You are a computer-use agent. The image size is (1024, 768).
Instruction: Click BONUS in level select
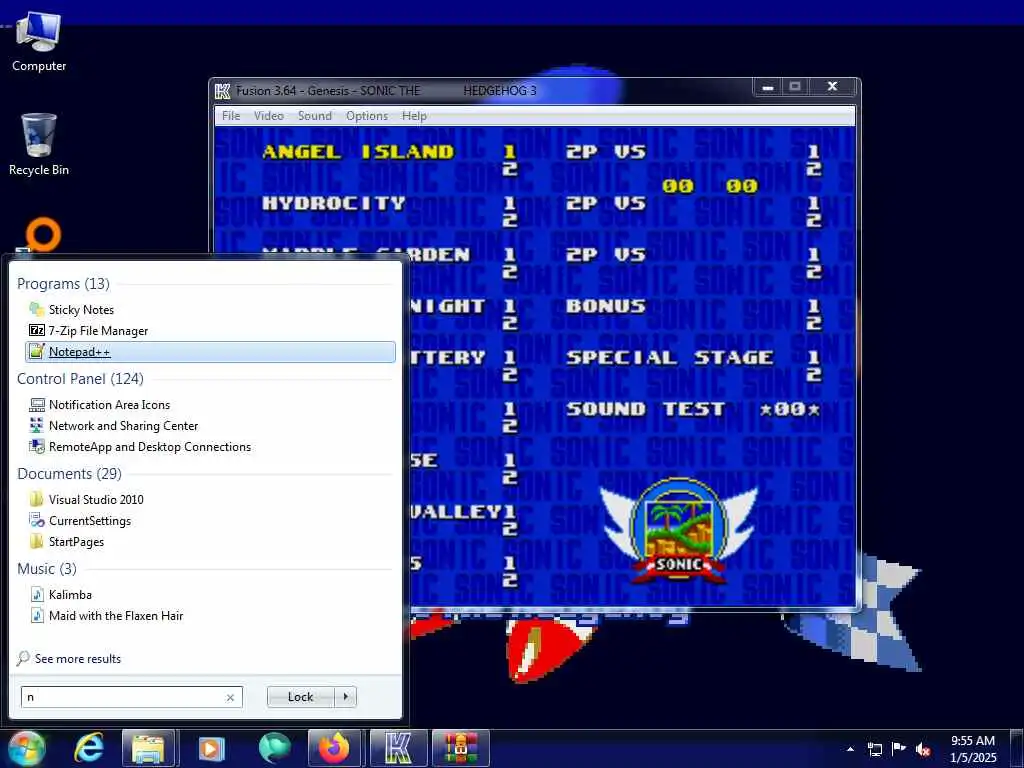605,306
